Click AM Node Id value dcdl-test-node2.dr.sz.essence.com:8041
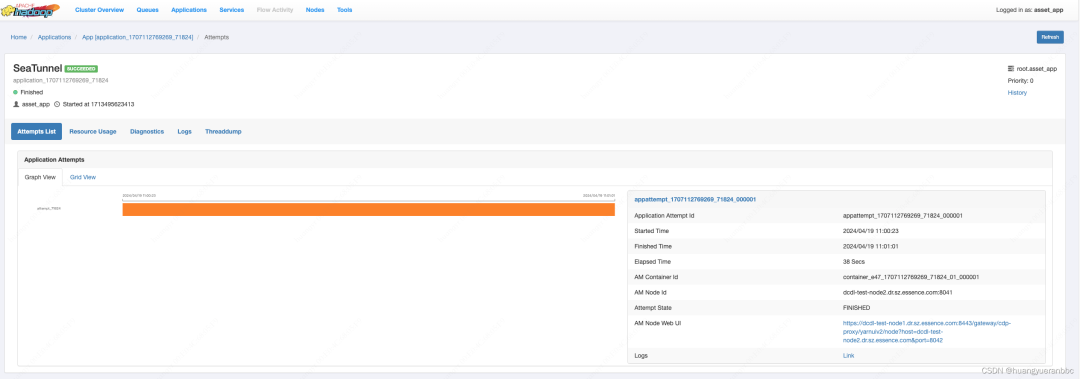1080x379 pixels. (x=897, y=292)
